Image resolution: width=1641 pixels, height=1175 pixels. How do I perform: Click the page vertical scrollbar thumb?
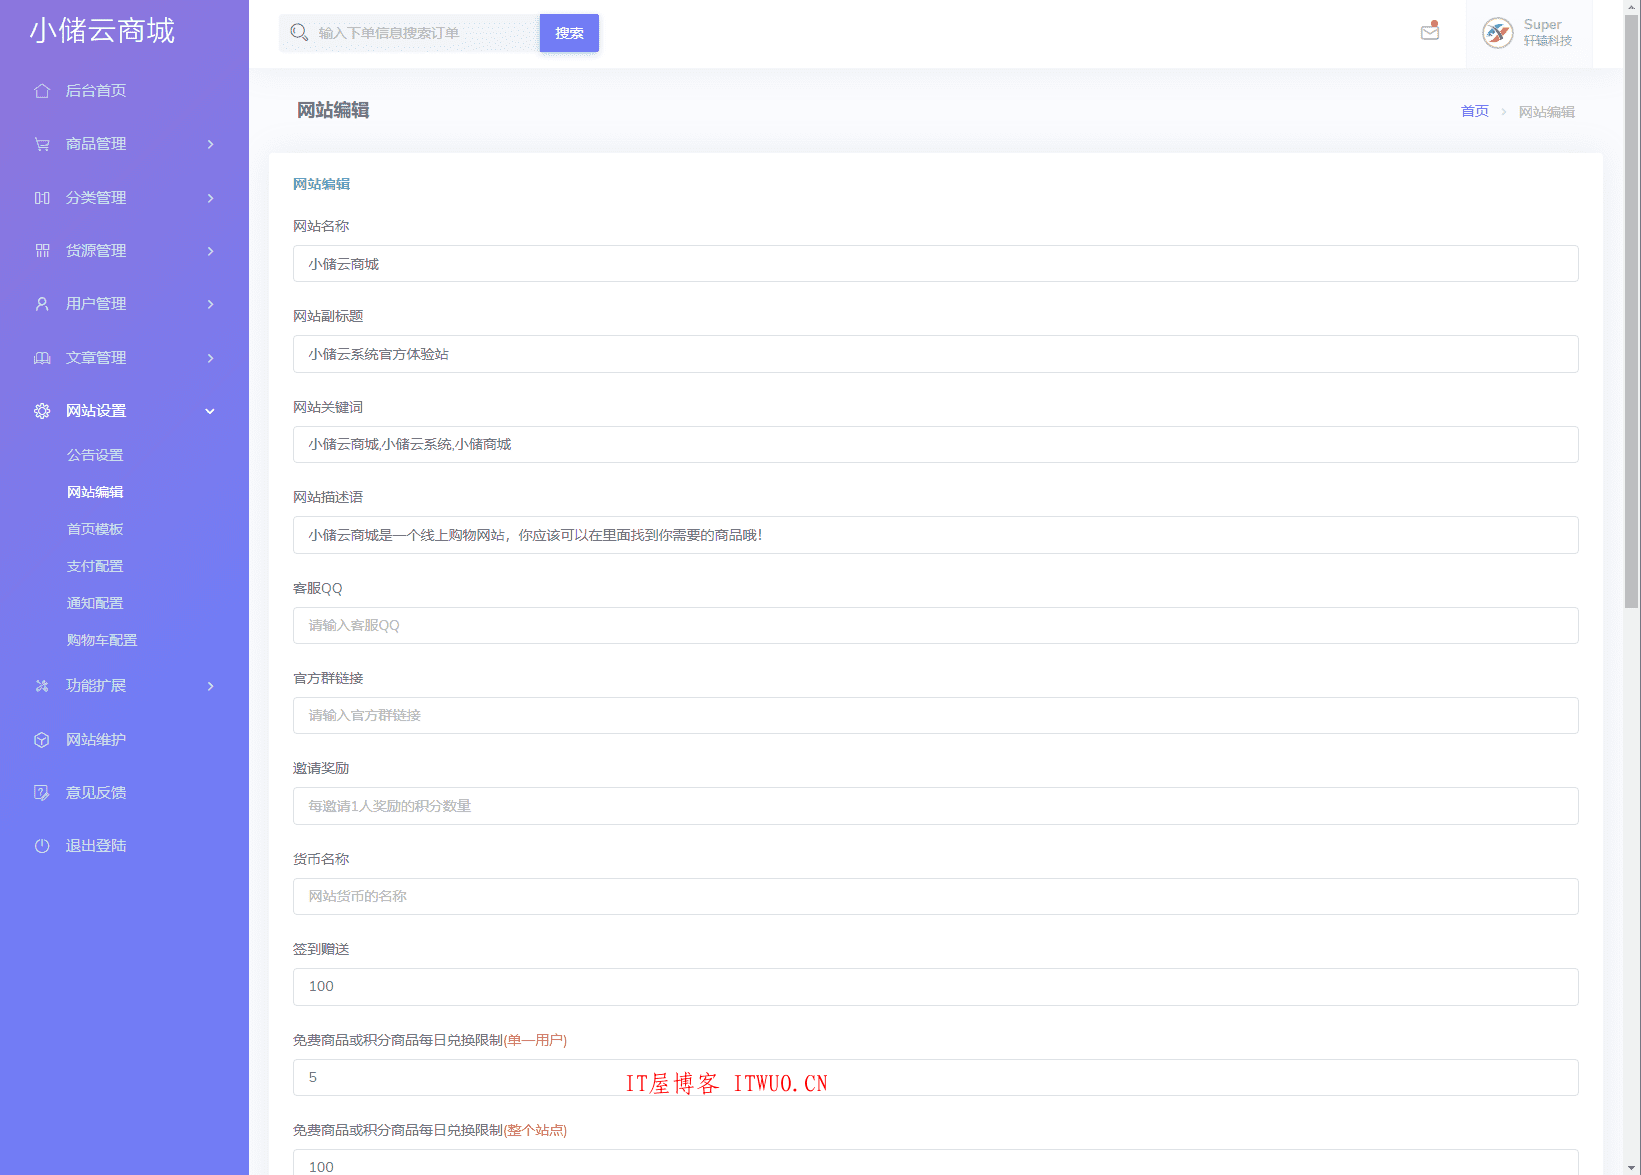[x=1632, y=310]
